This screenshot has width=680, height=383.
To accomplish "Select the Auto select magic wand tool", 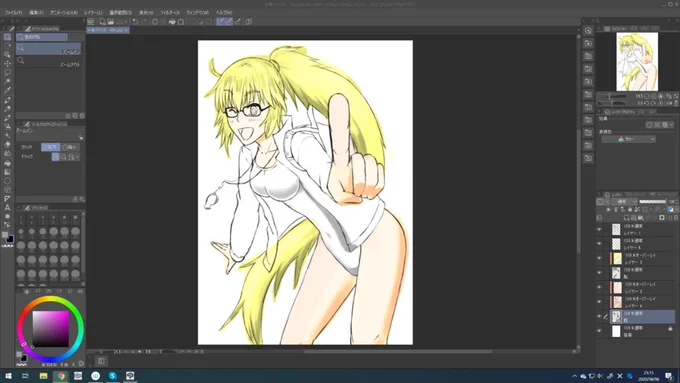I will coord(7,82).
